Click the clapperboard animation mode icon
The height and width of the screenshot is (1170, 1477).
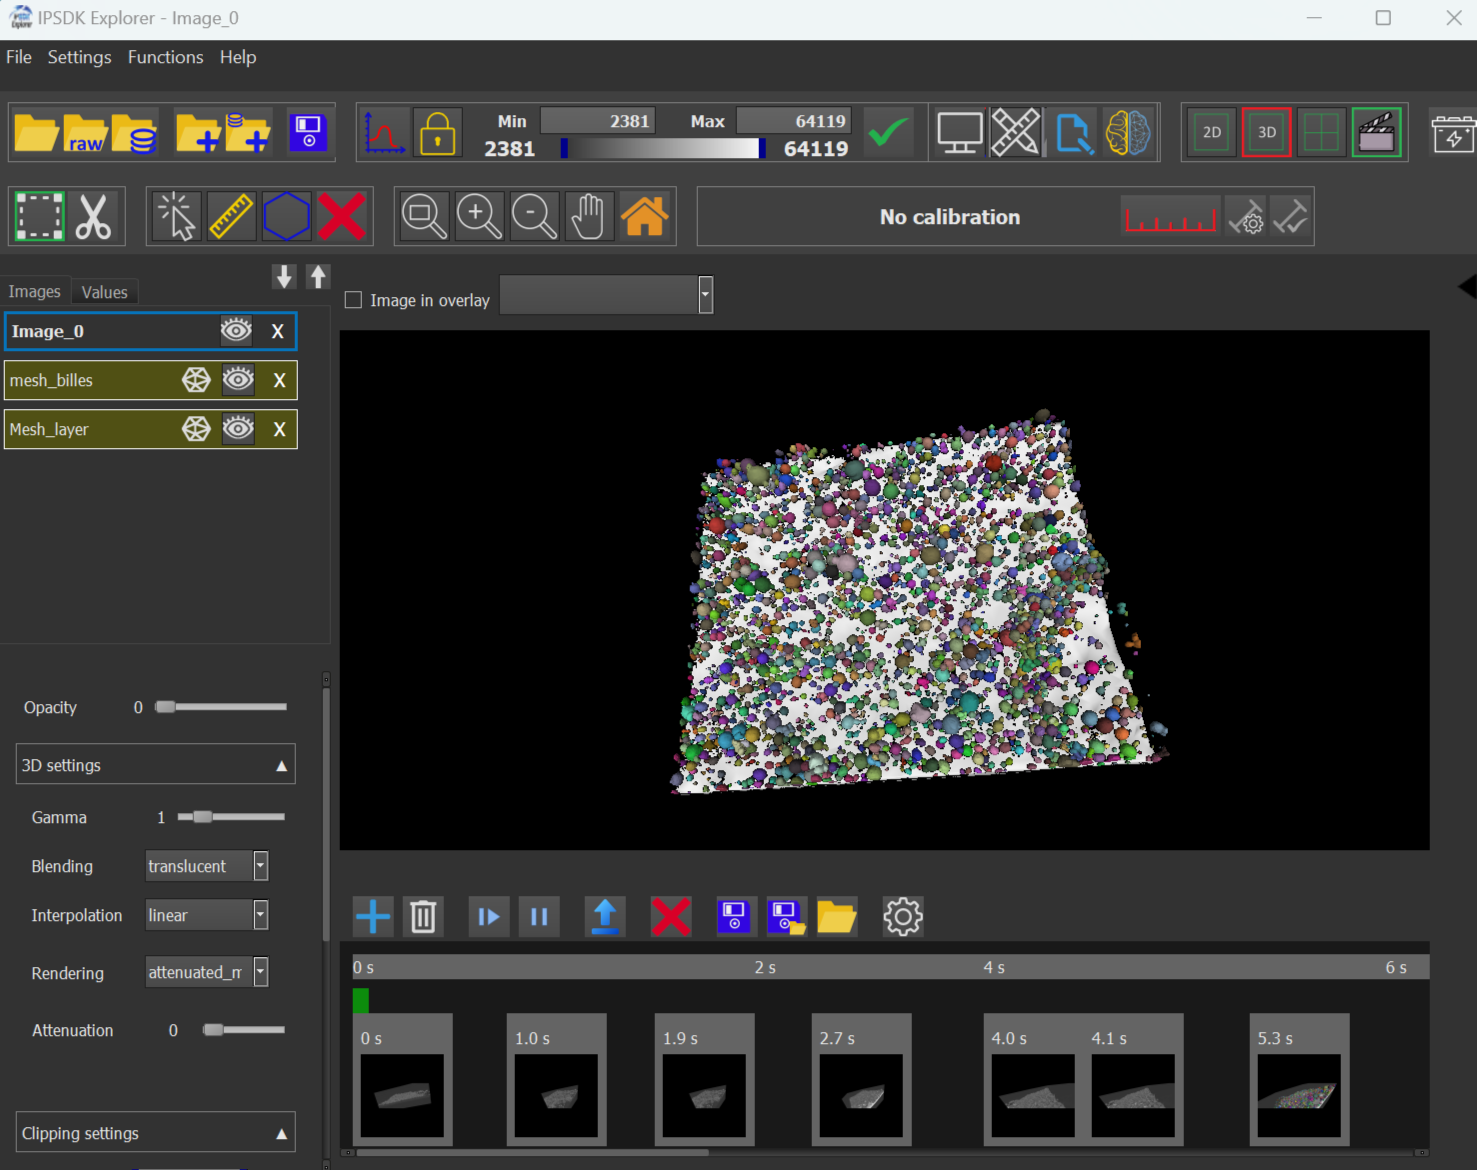(x=1376, y=133)
